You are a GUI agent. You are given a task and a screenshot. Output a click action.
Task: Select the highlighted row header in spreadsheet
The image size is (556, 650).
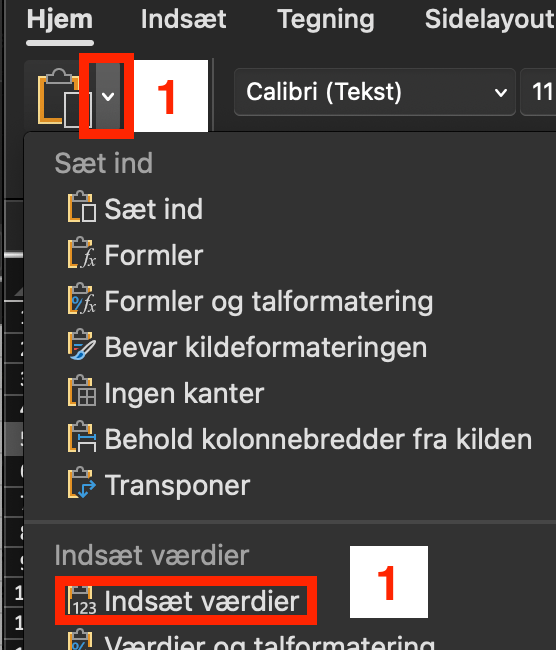(x=13, y=439)
